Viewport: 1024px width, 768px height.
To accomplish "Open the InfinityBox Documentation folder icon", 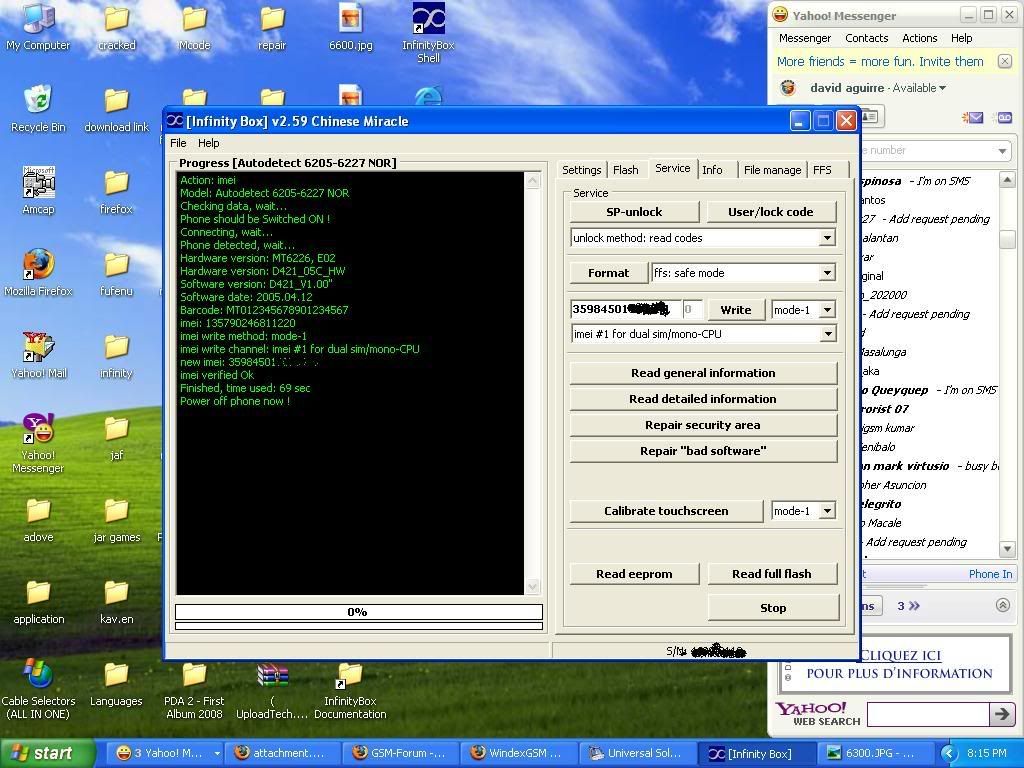I will point(349,675).
